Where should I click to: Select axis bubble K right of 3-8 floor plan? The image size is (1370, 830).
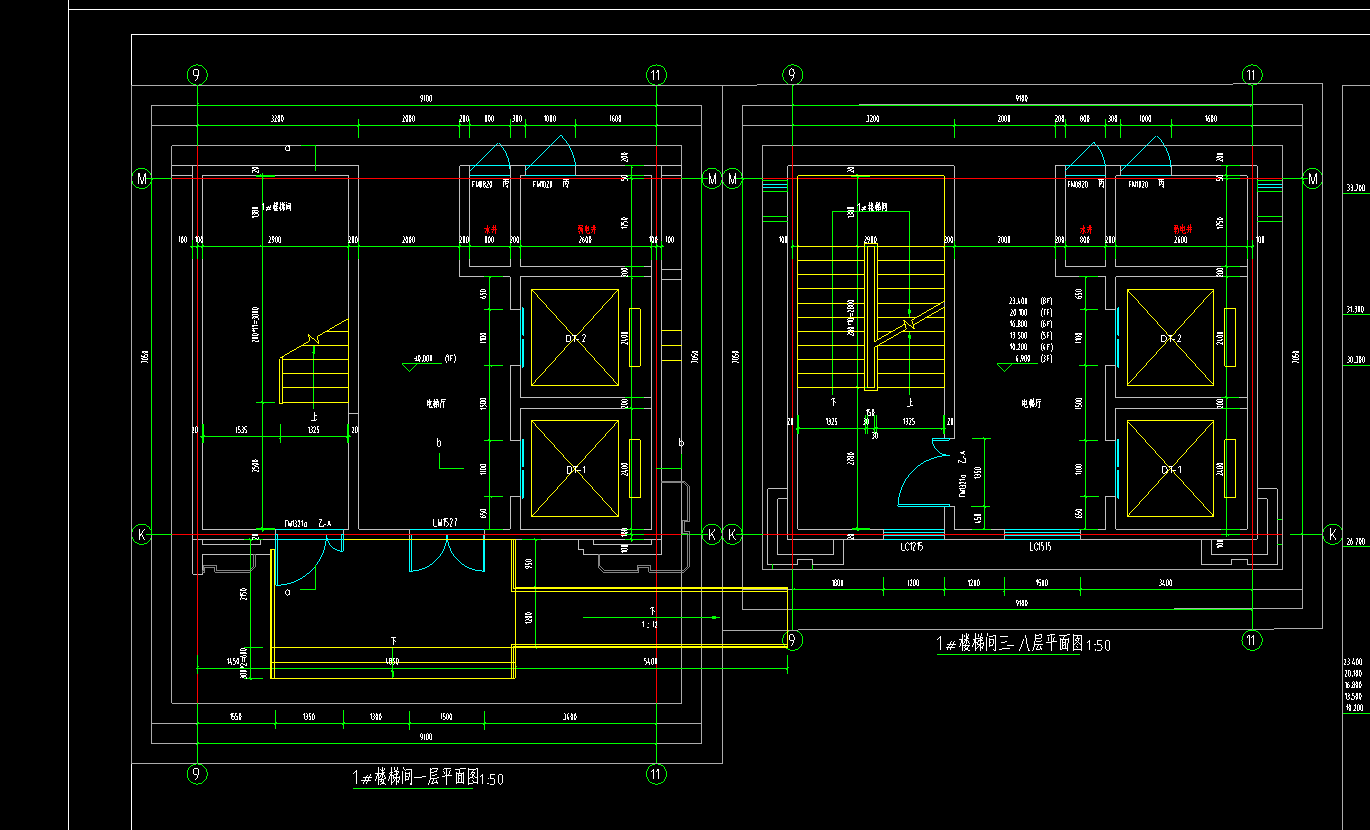(x=1332, y=535)
